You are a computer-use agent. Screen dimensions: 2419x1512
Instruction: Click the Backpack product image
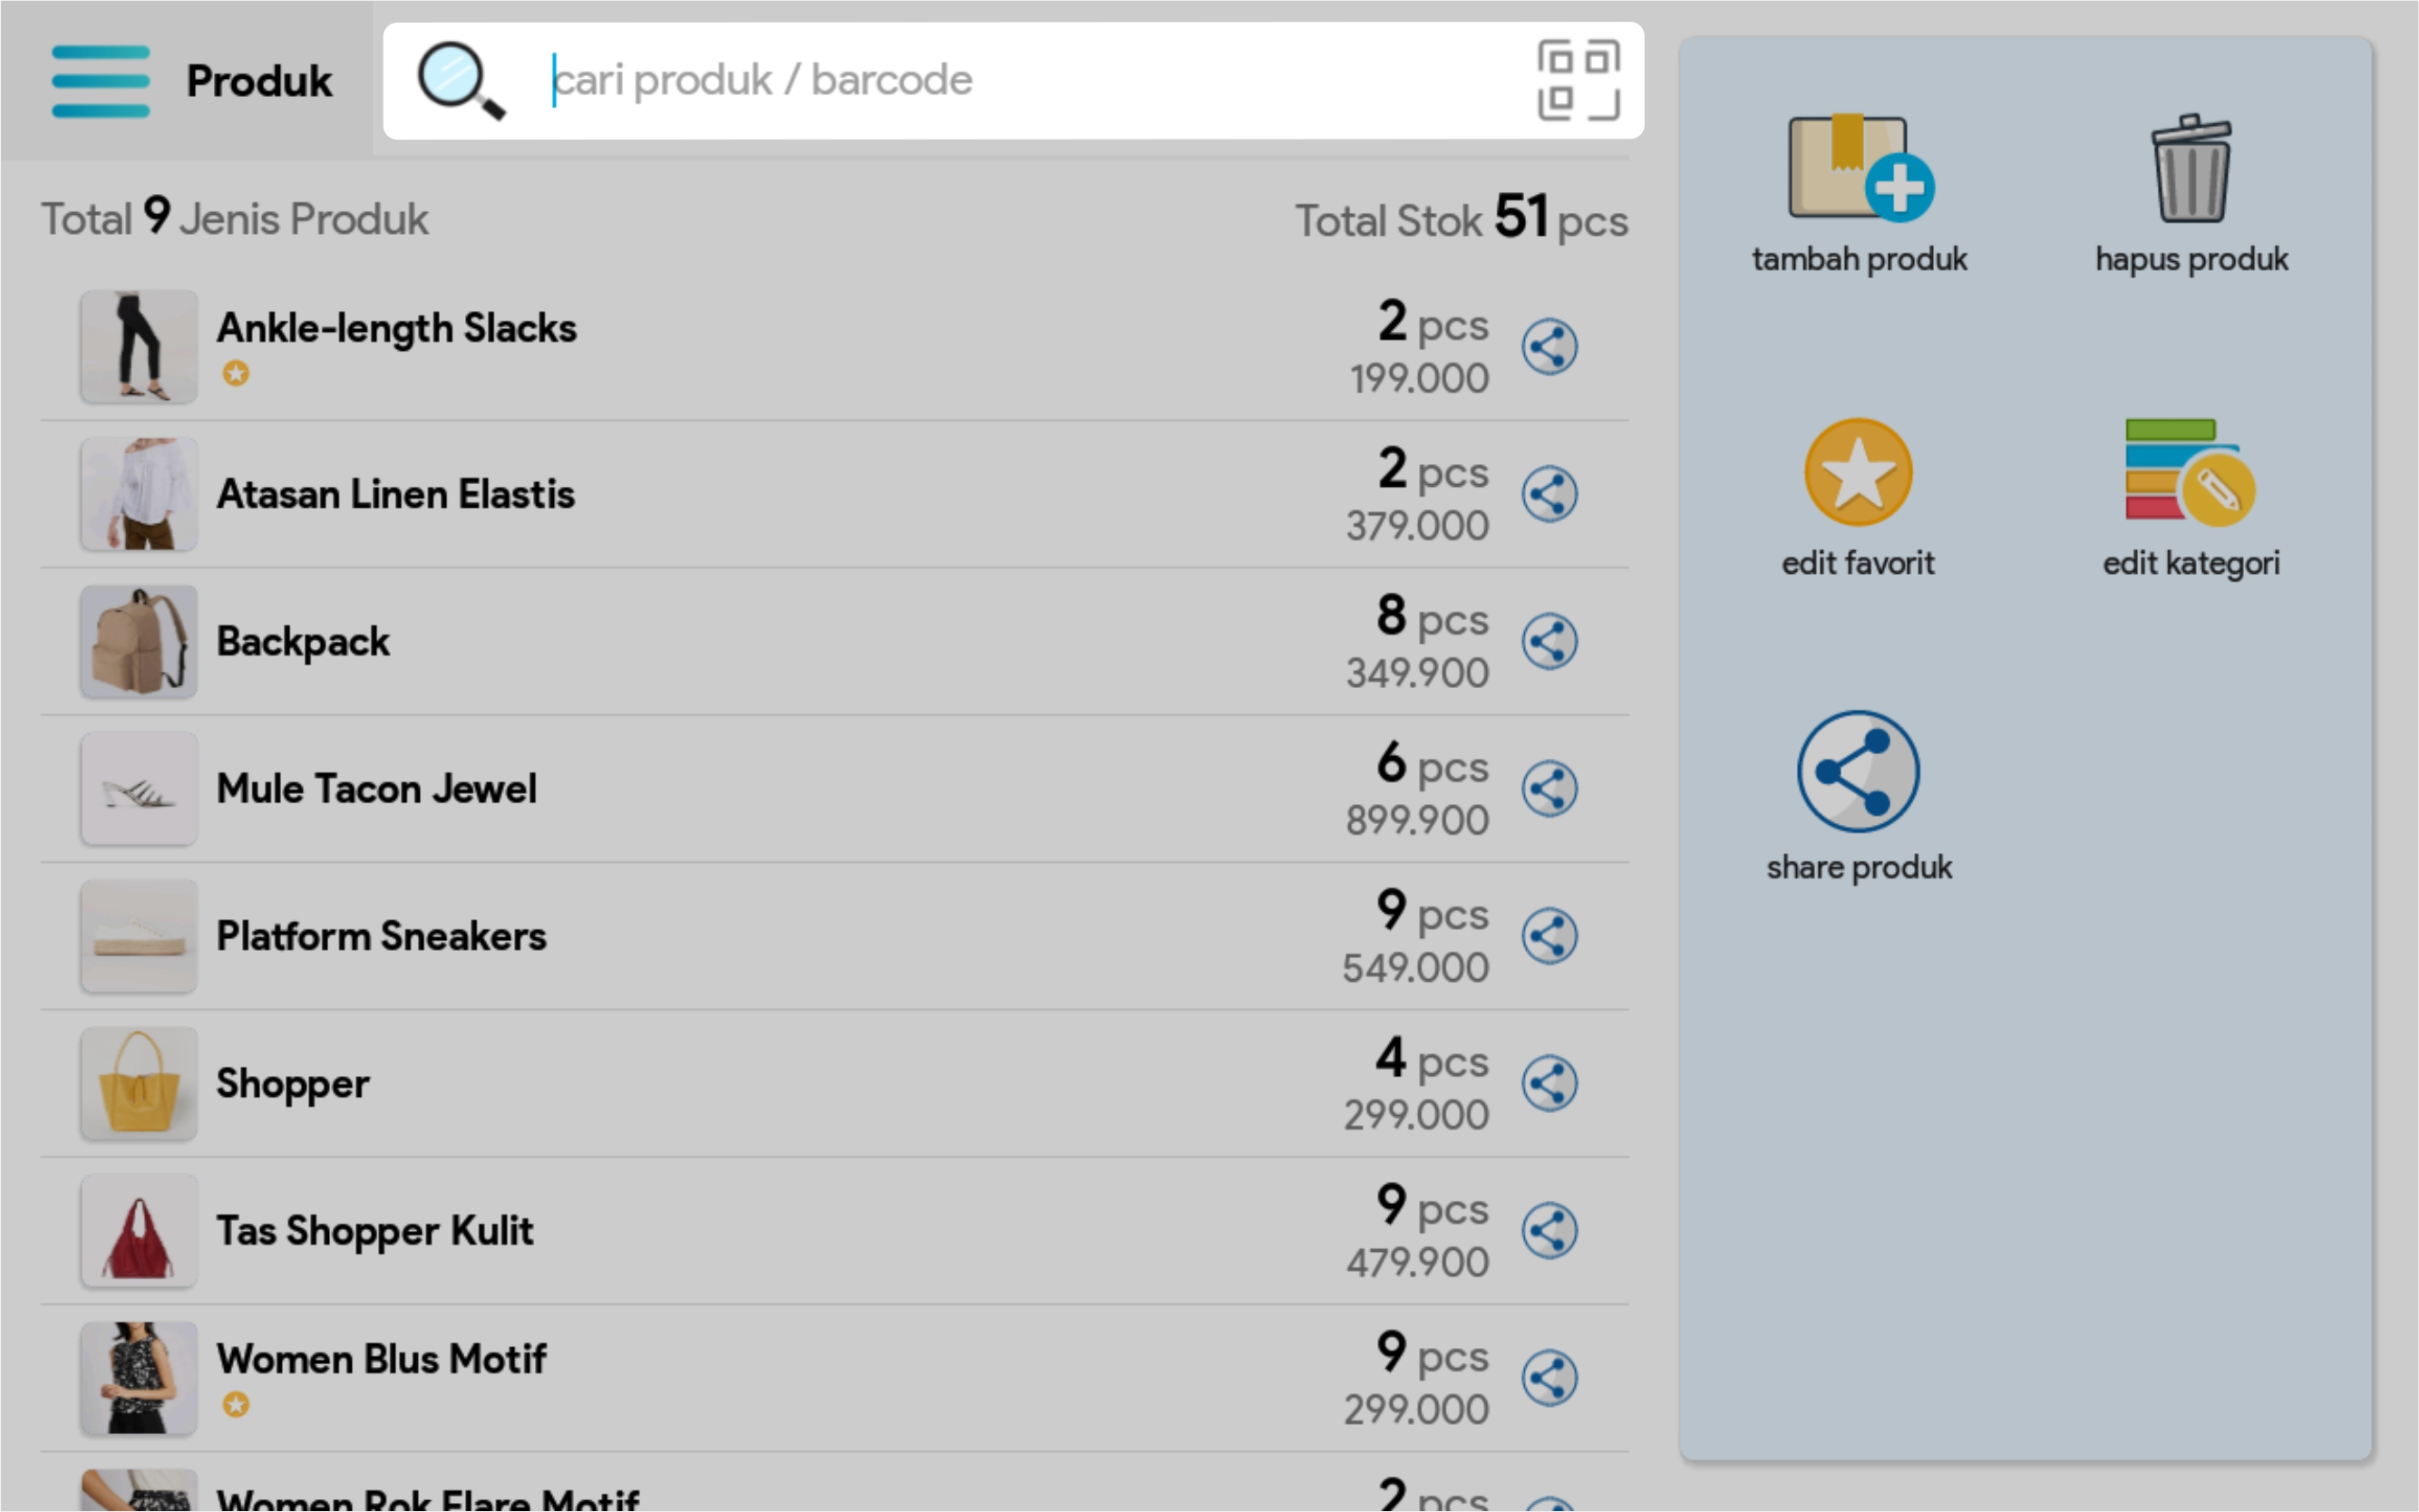(139, 642)
